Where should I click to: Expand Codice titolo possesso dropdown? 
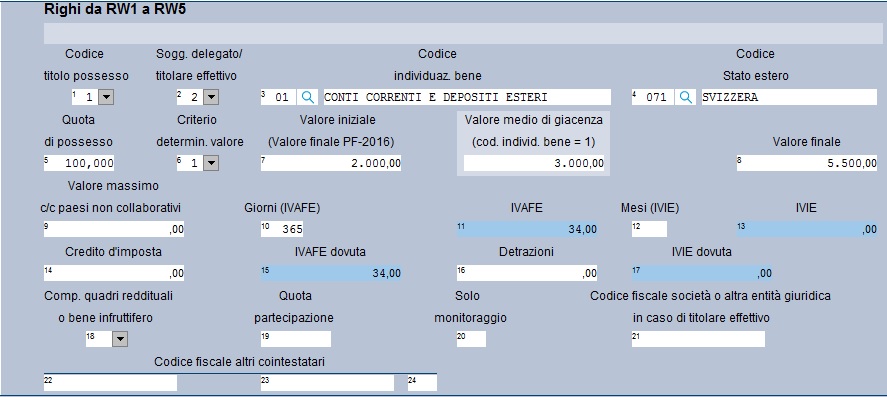click(x=106, y=97)
